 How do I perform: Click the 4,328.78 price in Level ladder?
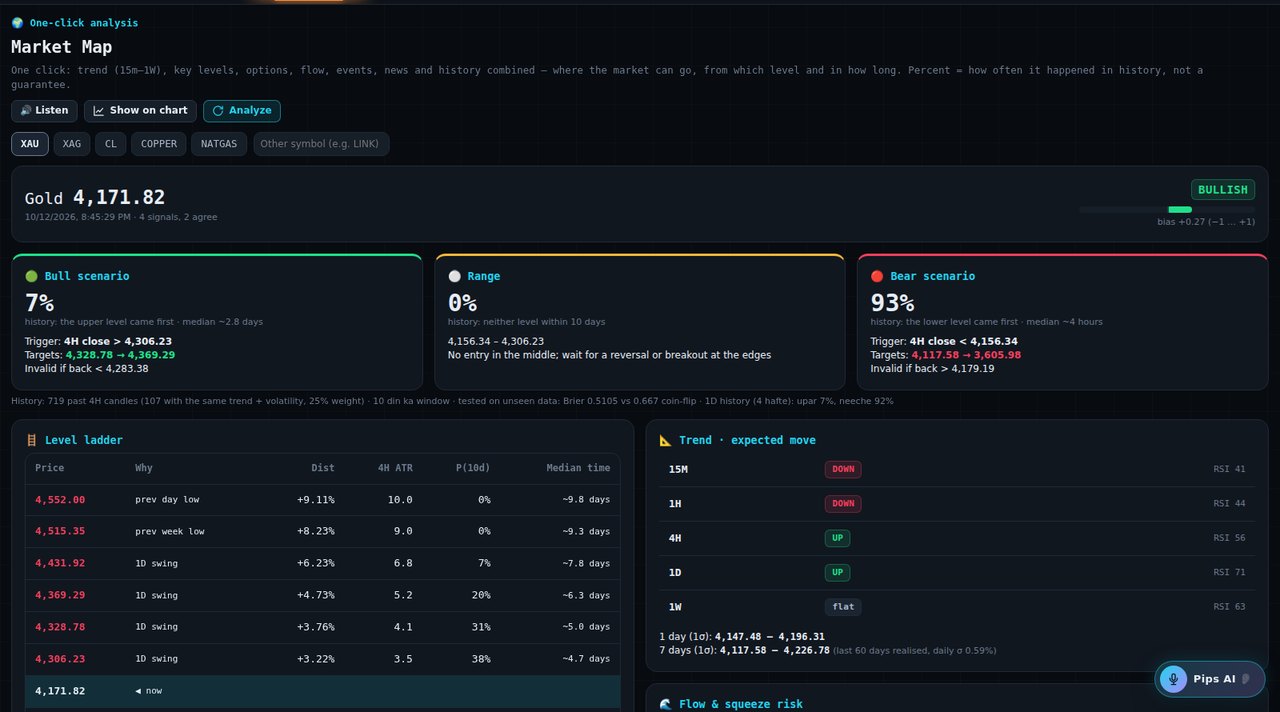coord(60,627)
